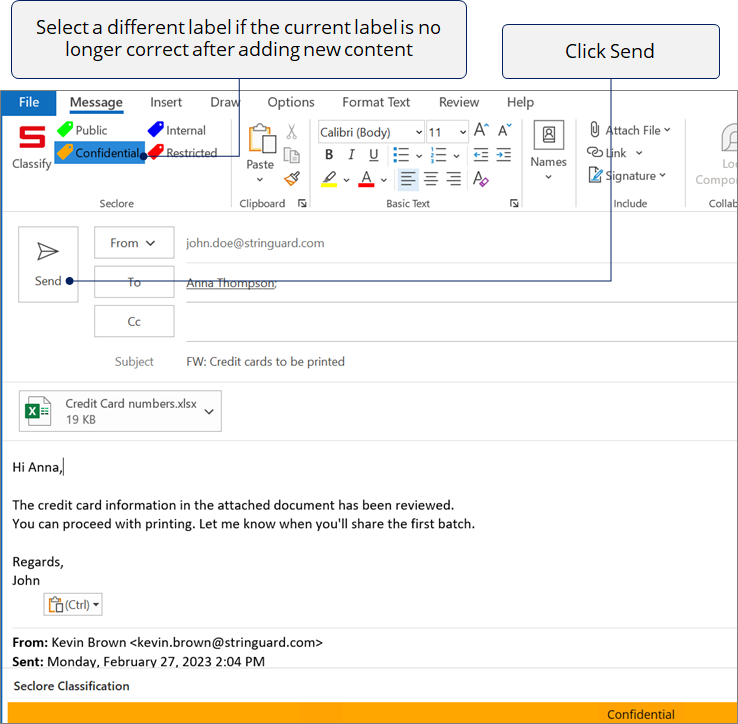Switch to the Format Text tab
Viewport: 738px width, 724px height.
376,102
